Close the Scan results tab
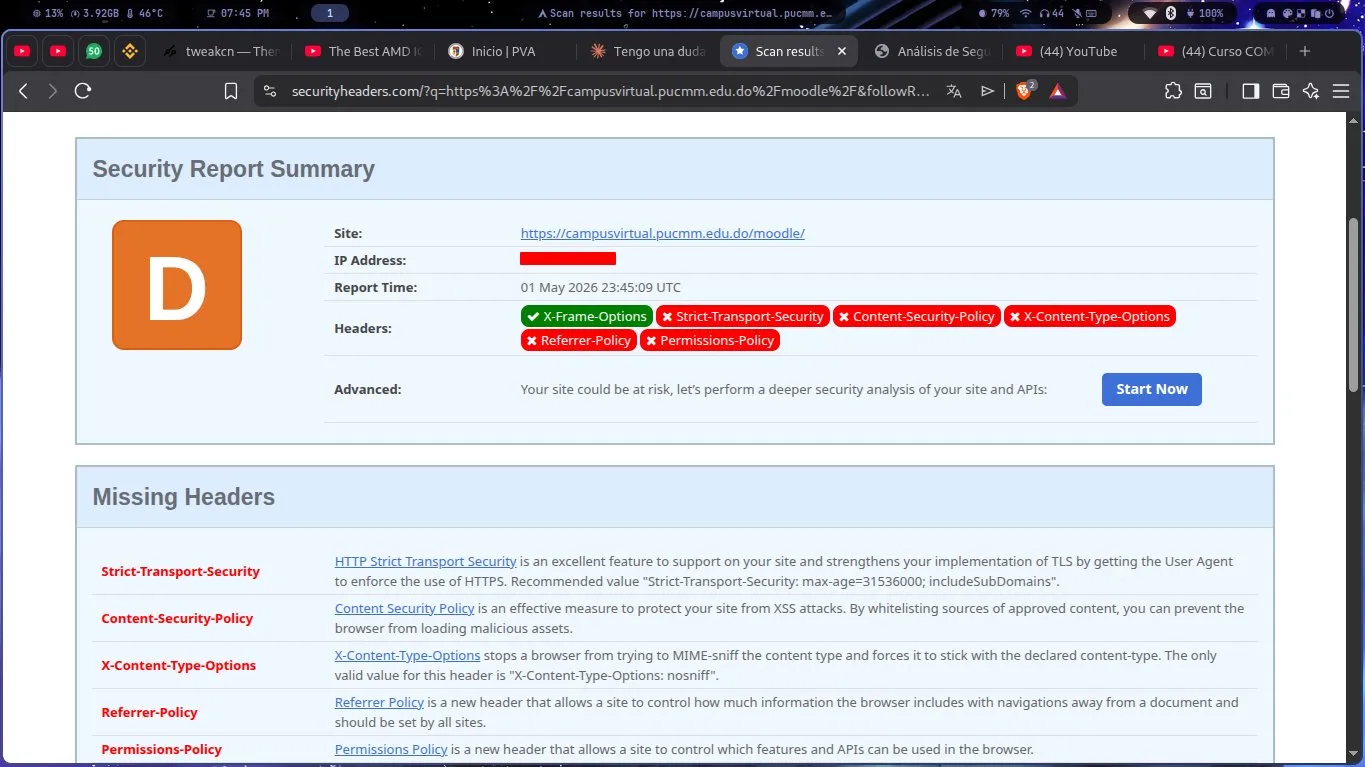This screenshot has height=767, width=1365. [841, 51]
